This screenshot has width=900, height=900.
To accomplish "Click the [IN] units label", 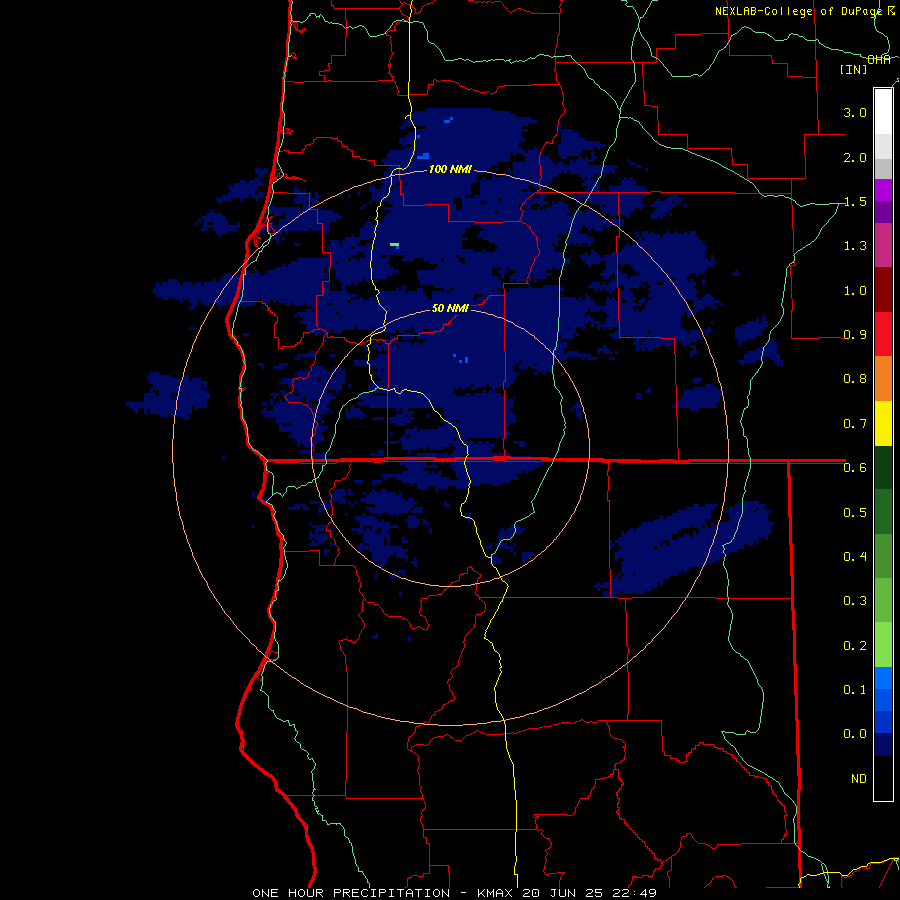I will tap(854, 69).
